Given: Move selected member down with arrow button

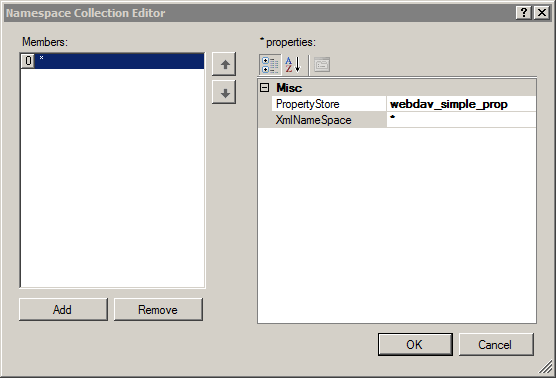Looking at the screenshot, I should [224, 92].
